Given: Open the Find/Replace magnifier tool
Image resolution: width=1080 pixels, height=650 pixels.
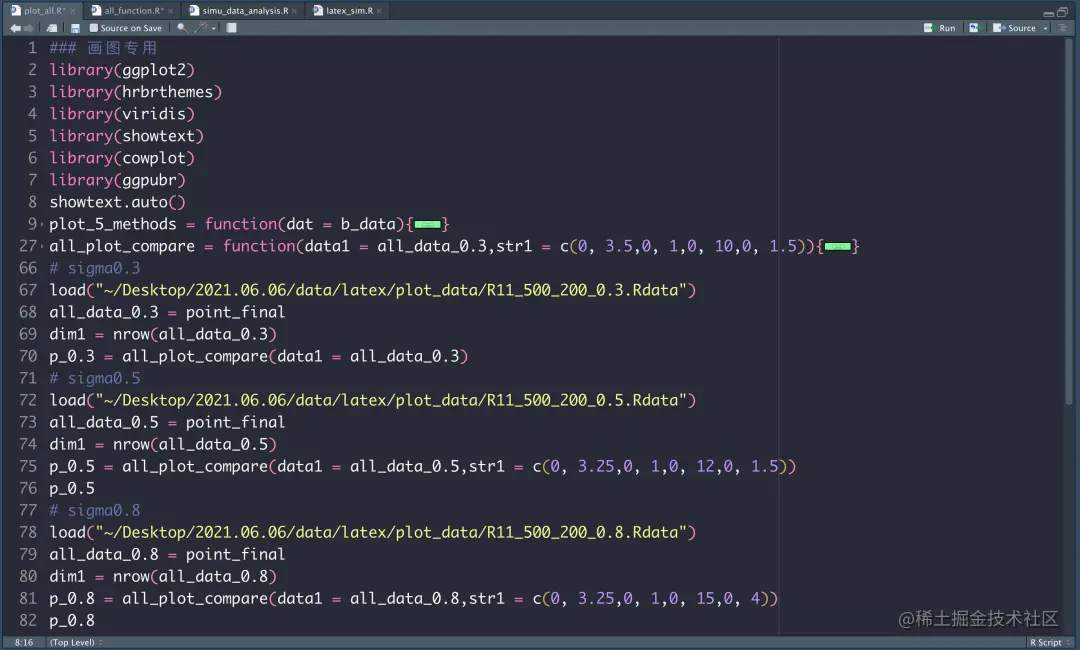Looking at the screenshot, I should click(x=182, y=28).
